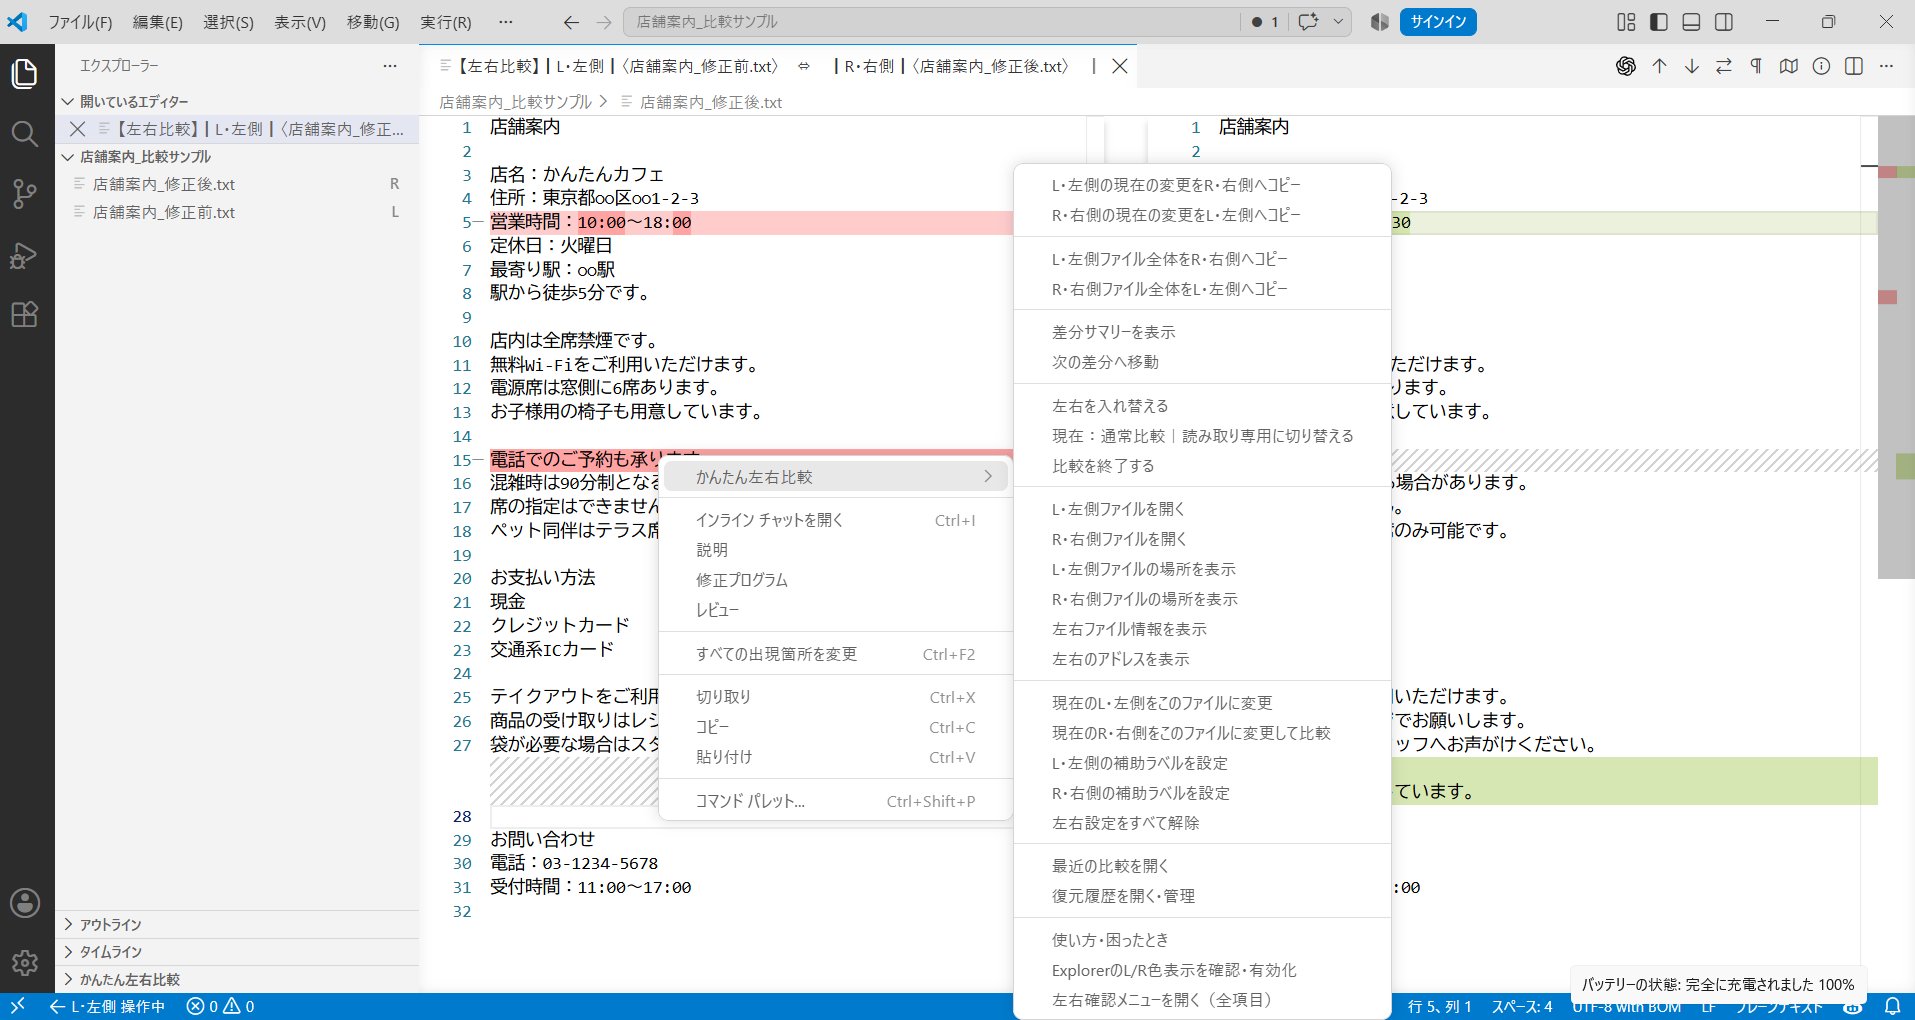
Task: Swap left and right sides of diff
Action: (1724, 66)
